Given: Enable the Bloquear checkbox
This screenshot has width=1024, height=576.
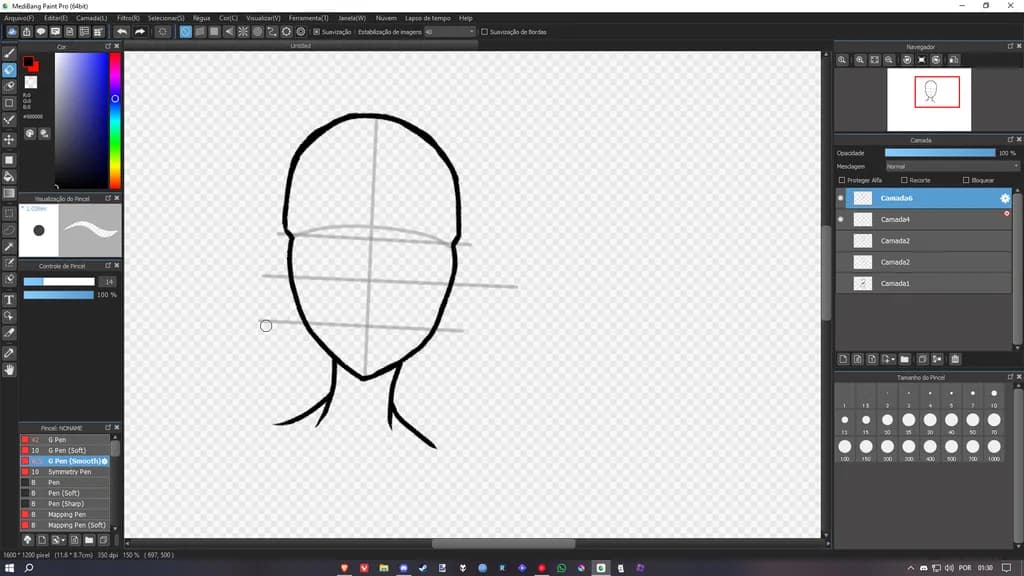Looking at the screenshot, I should tap(966, 180).
